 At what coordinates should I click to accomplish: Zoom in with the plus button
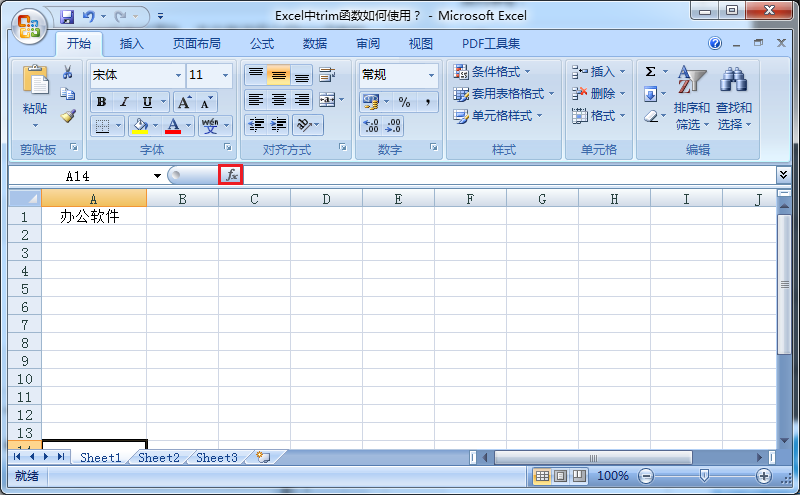click(x=764, y=476)
